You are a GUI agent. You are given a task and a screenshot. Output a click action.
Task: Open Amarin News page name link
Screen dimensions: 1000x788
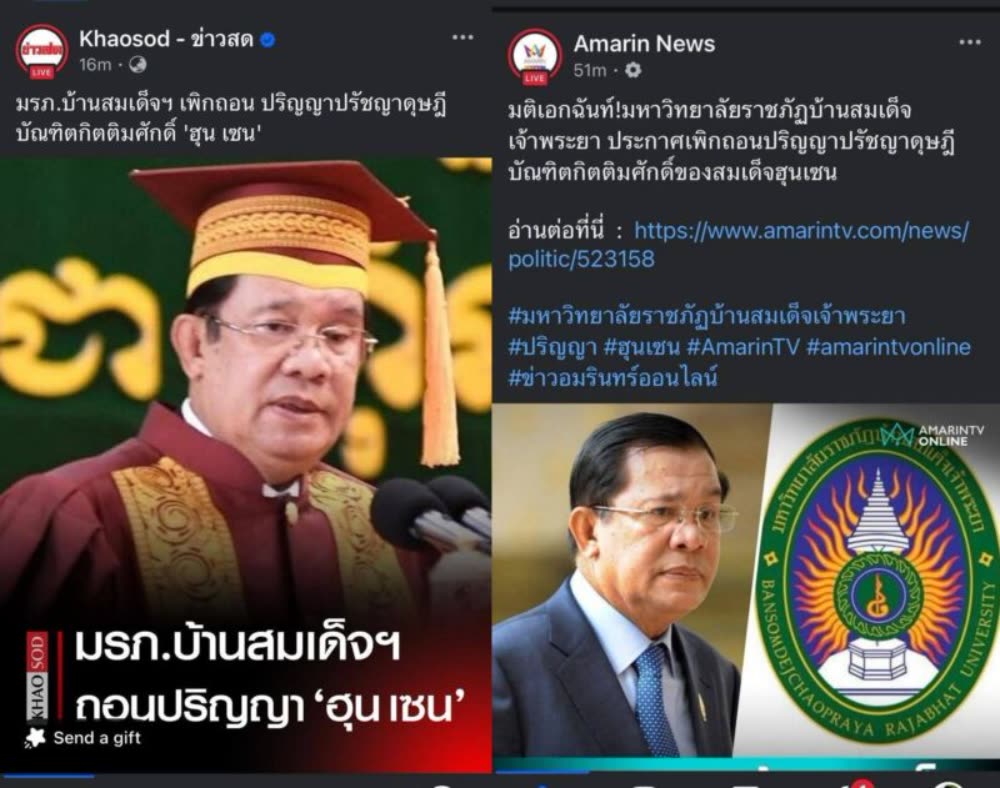pyautogui.click(x=644, y=43)
